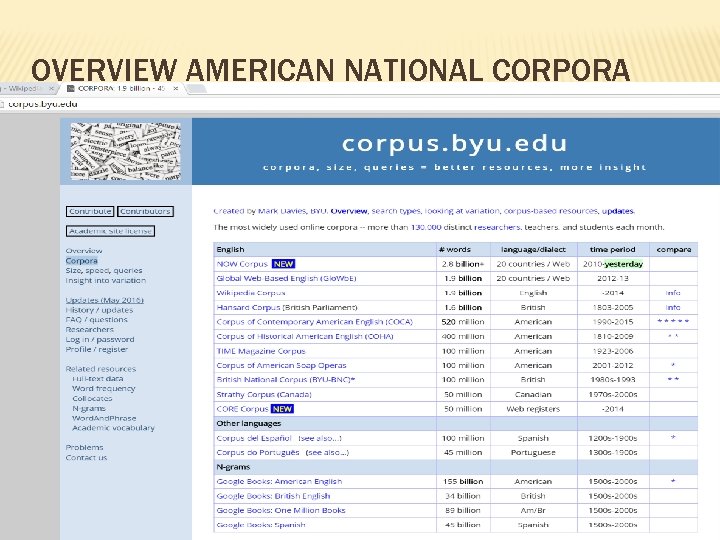Select Corpora in the sidebar

(82, 261)
